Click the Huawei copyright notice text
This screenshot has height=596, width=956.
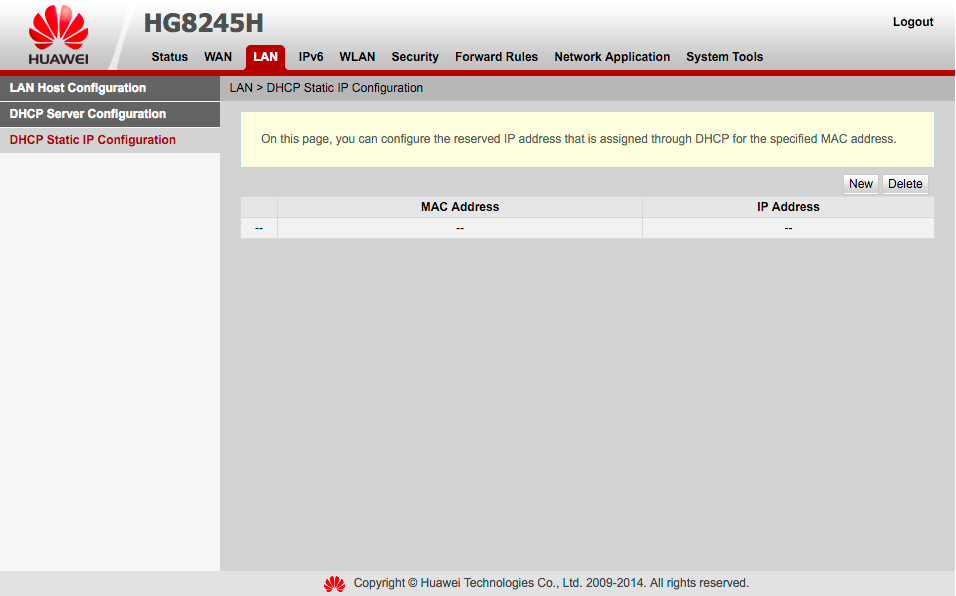551,583
